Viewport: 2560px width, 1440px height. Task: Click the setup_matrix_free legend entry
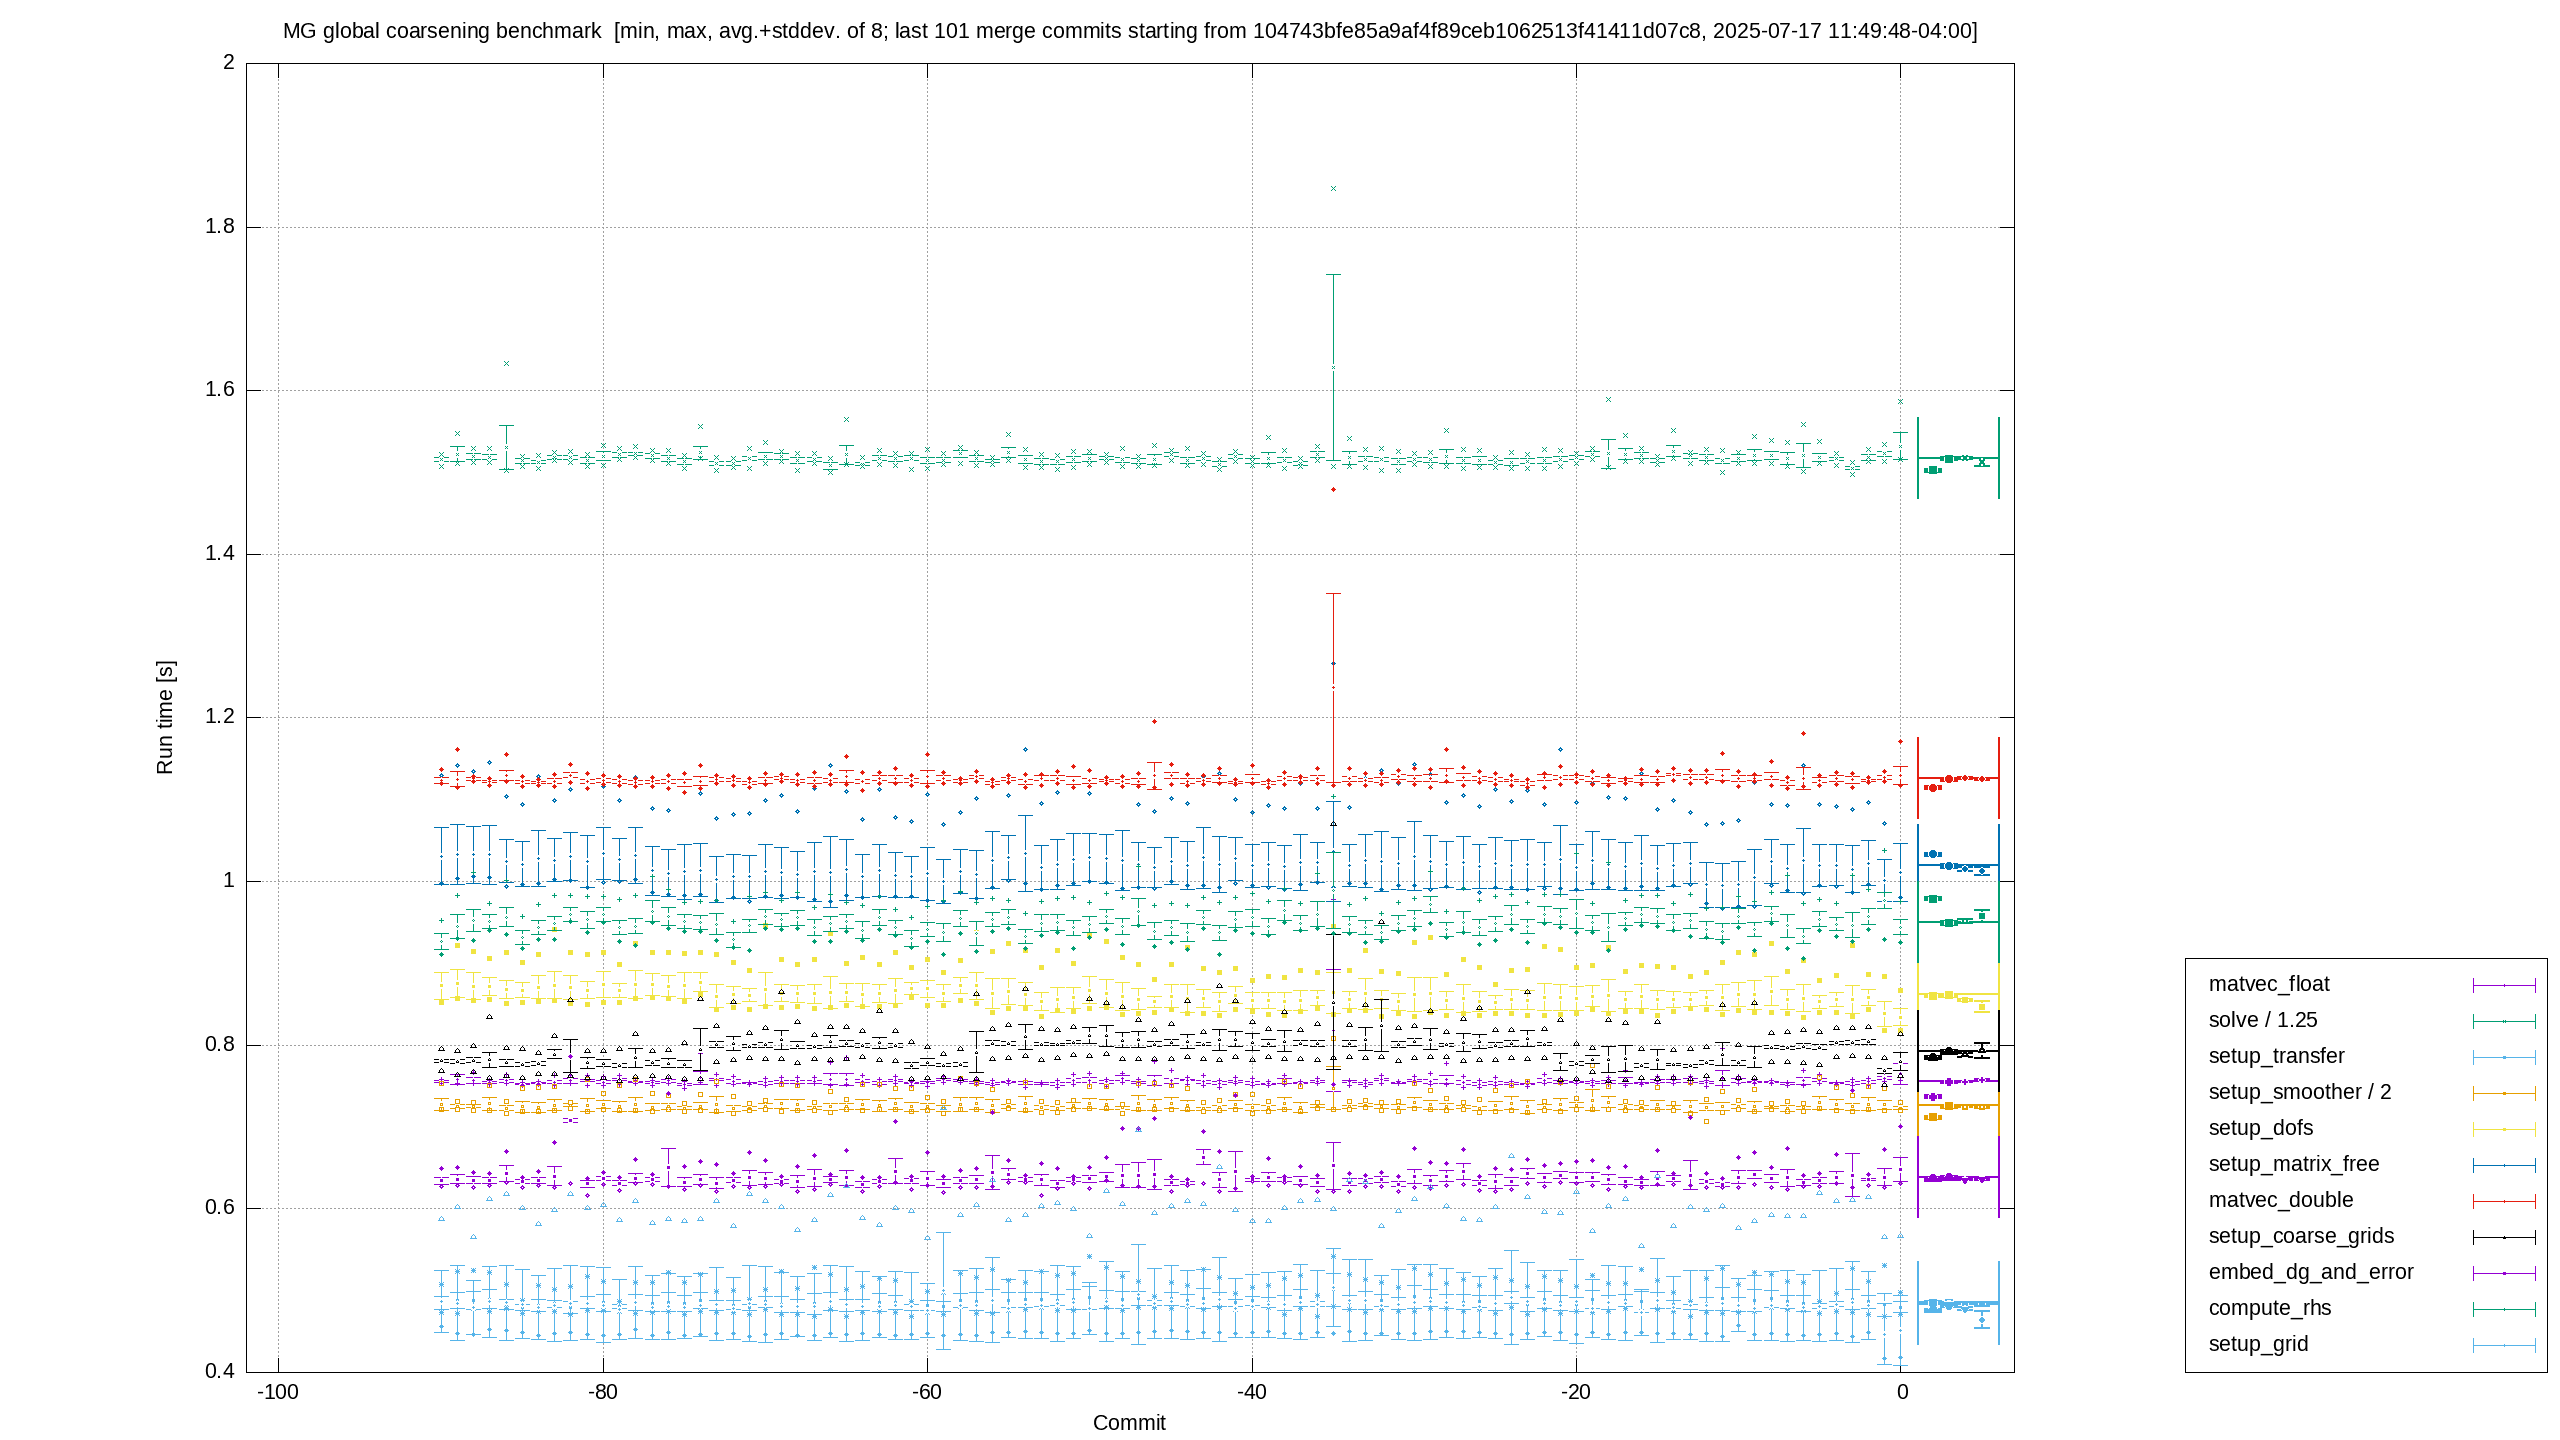[x=2372, y=1164]
